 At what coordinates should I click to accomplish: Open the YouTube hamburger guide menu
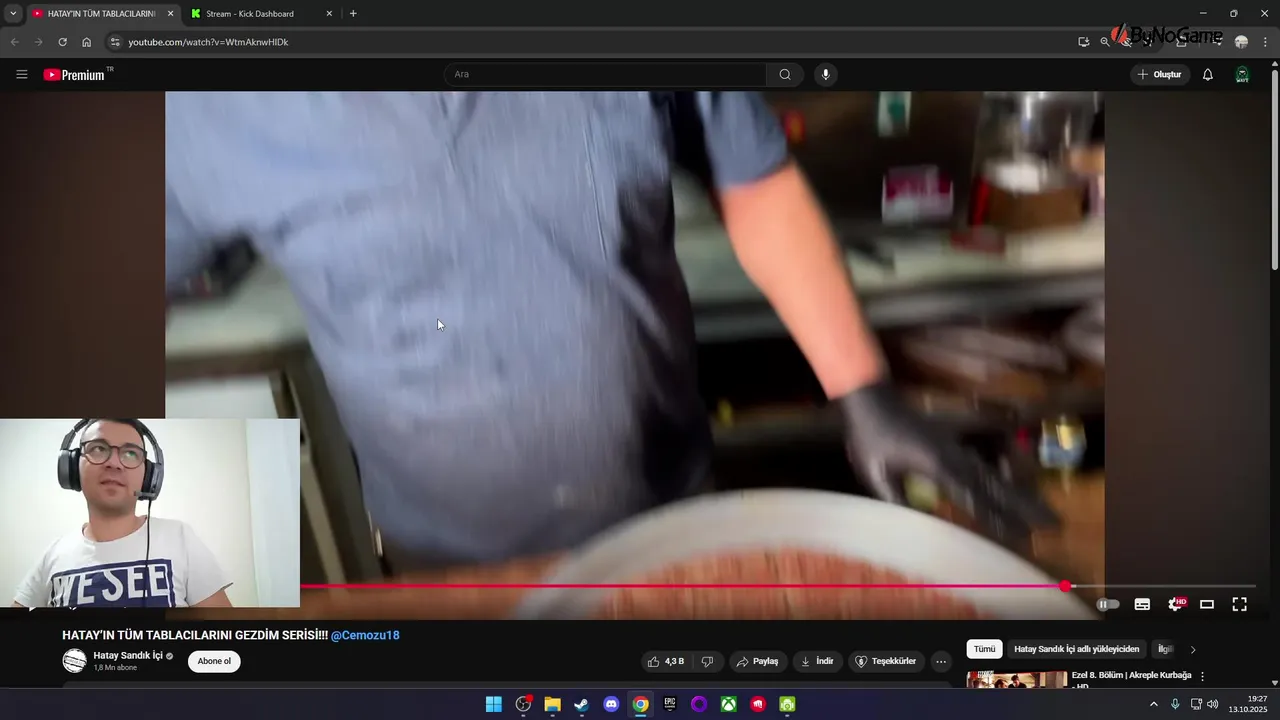(22, 74)
